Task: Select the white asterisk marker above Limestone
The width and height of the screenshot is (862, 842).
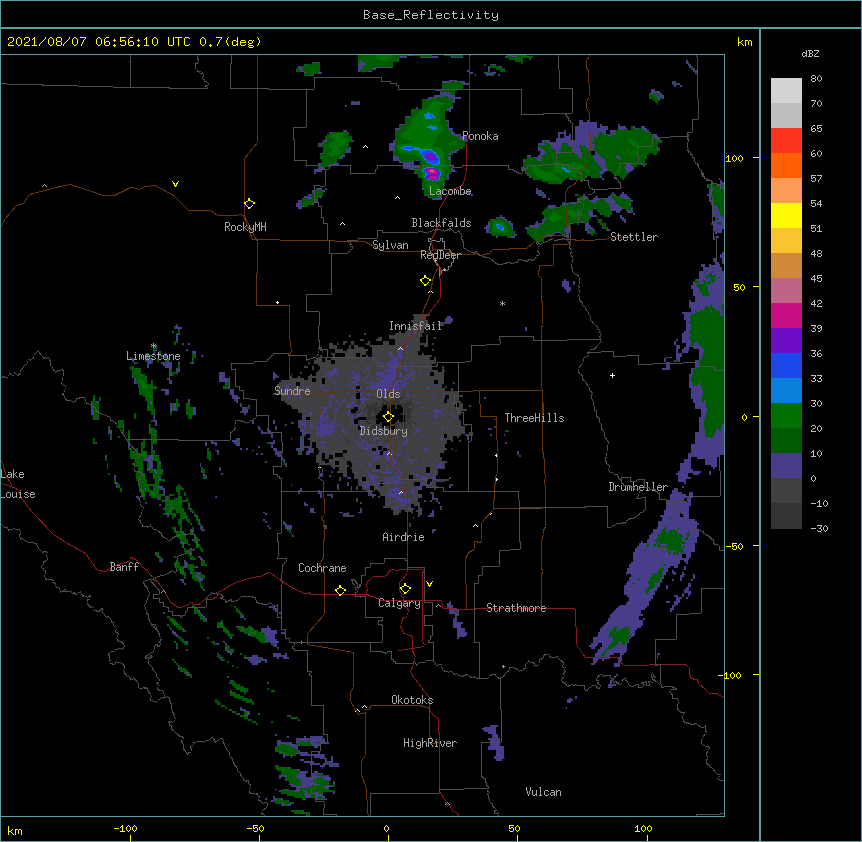Action: (154, 346)
